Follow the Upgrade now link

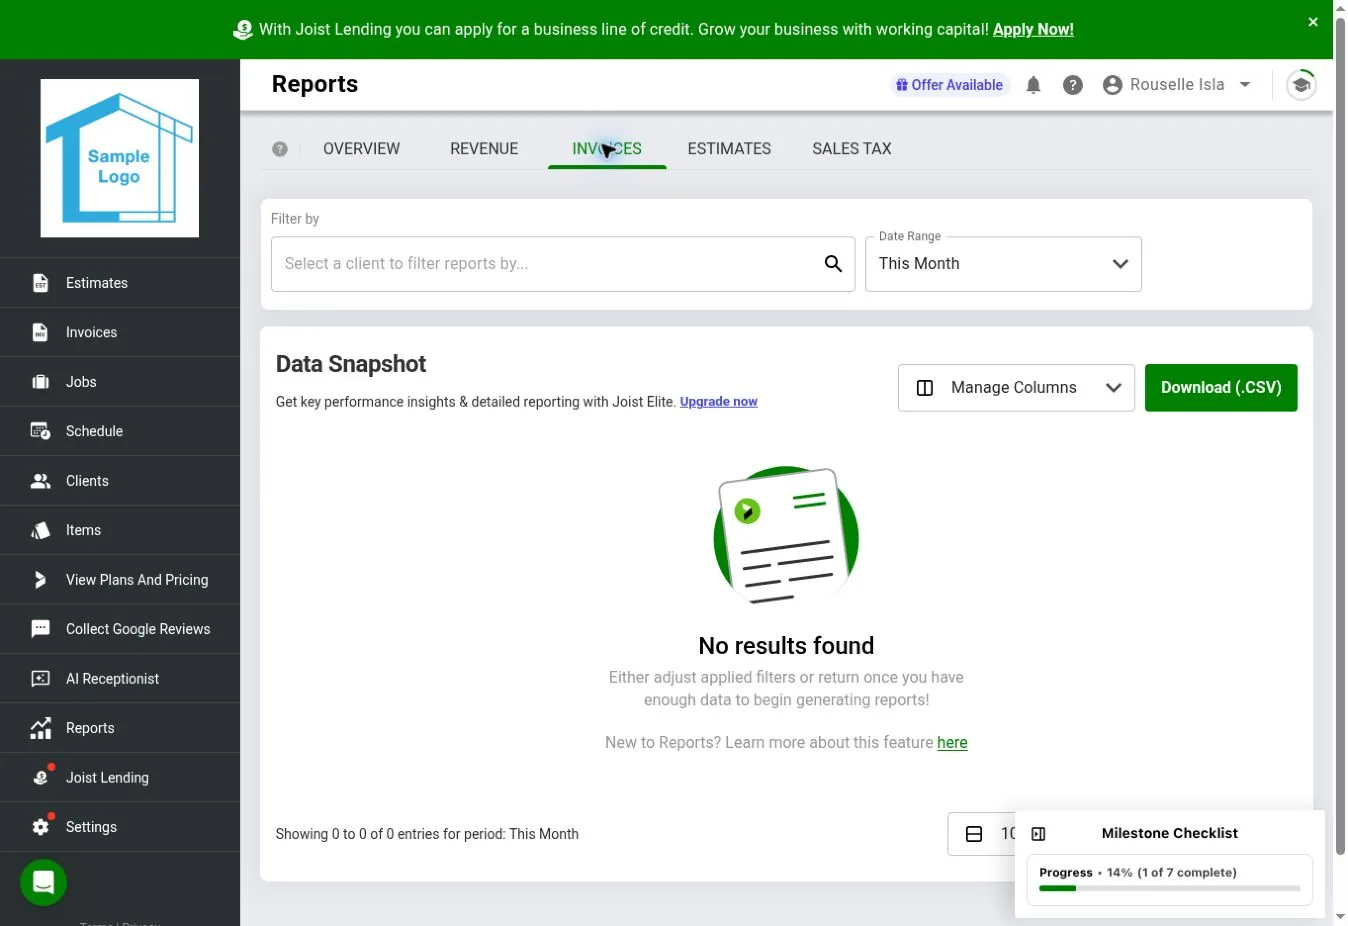coord(719,402)
